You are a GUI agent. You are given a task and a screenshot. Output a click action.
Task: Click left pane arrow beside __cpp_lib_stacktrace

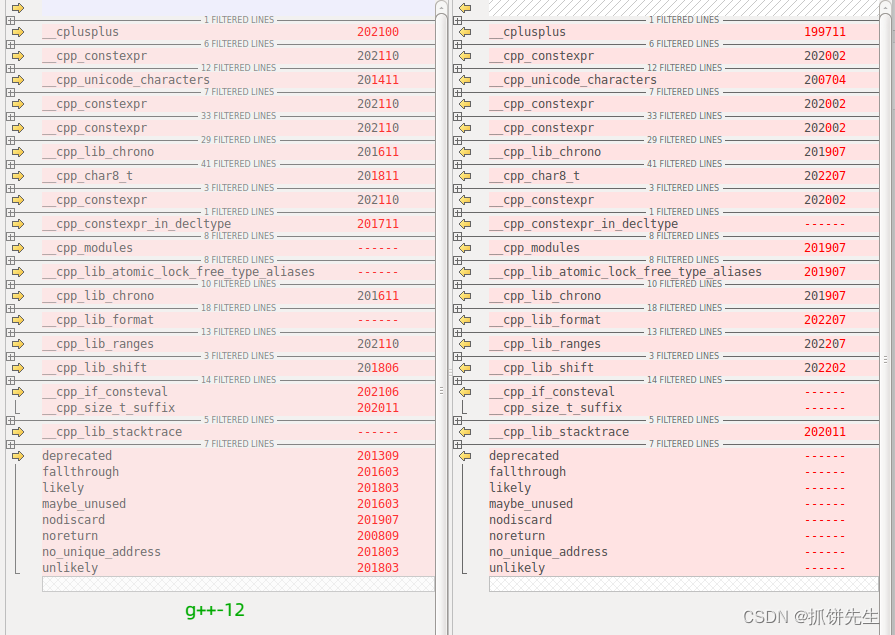click(x=18, y=432)
